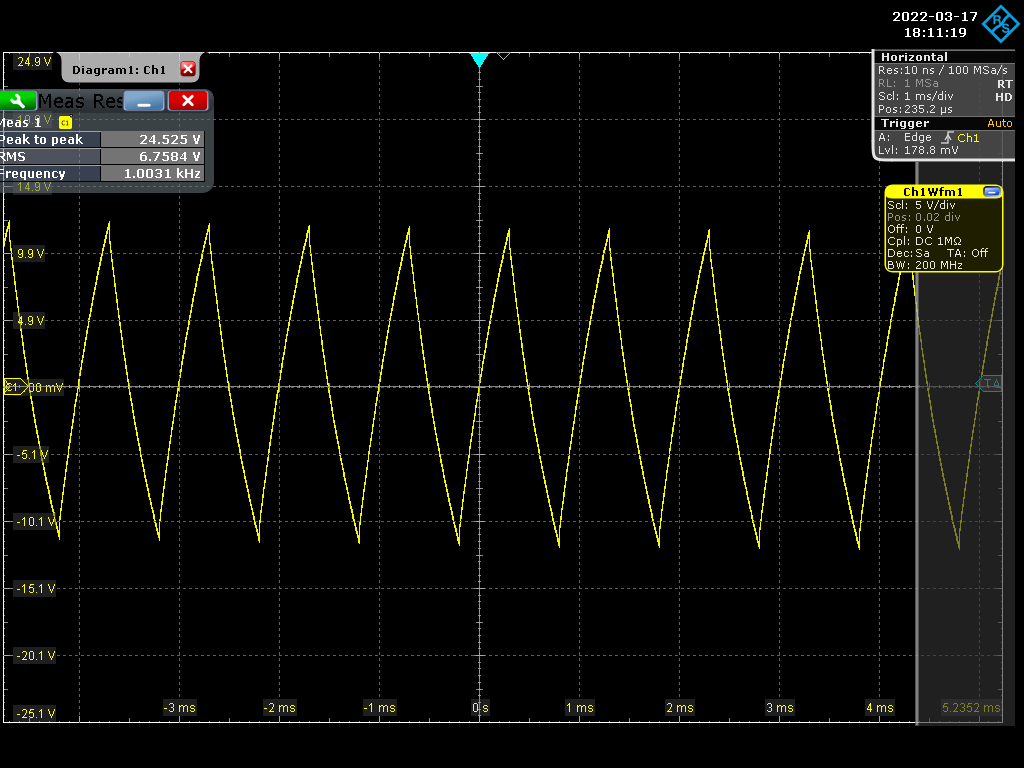1024x768 pixels.
Task: Minimize the Ch1Wfm1 signal label
Action: [991, 191]
